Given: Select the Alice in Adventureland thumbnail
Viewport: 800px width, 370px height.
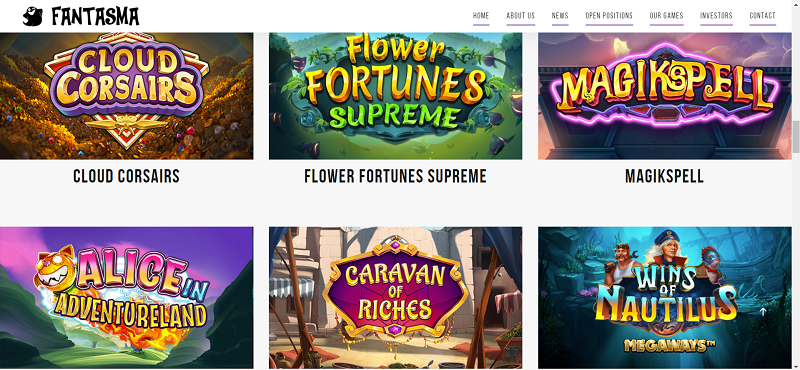Looking at the screenshot, I should coord(127,298).
